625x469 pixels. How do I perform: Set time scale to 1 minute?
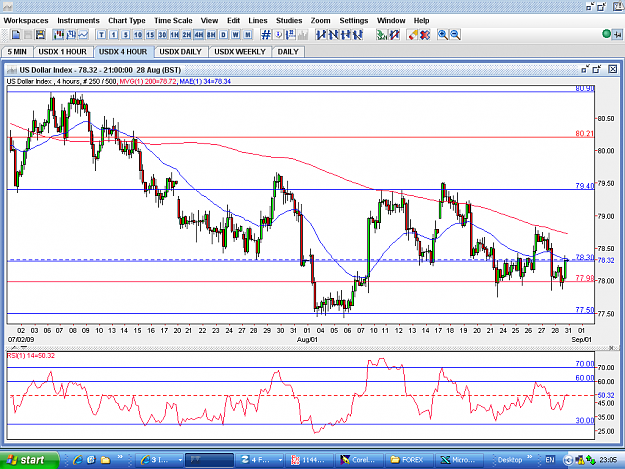click(114, 35)
